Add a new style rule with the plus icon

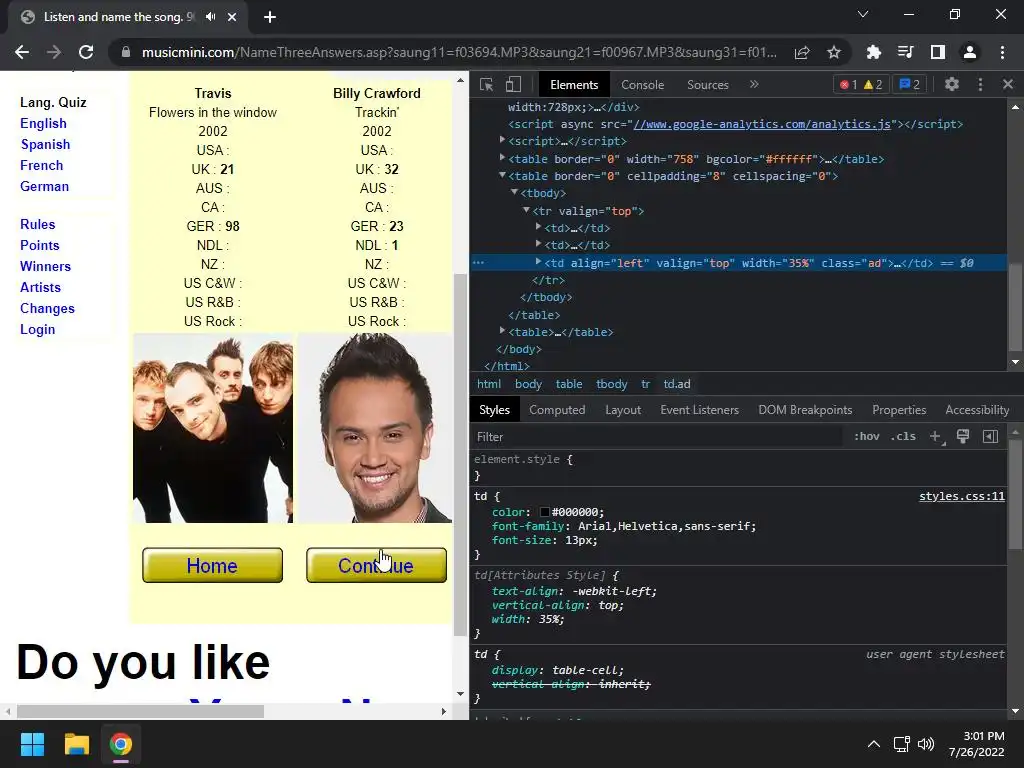[x=936, y=436]
